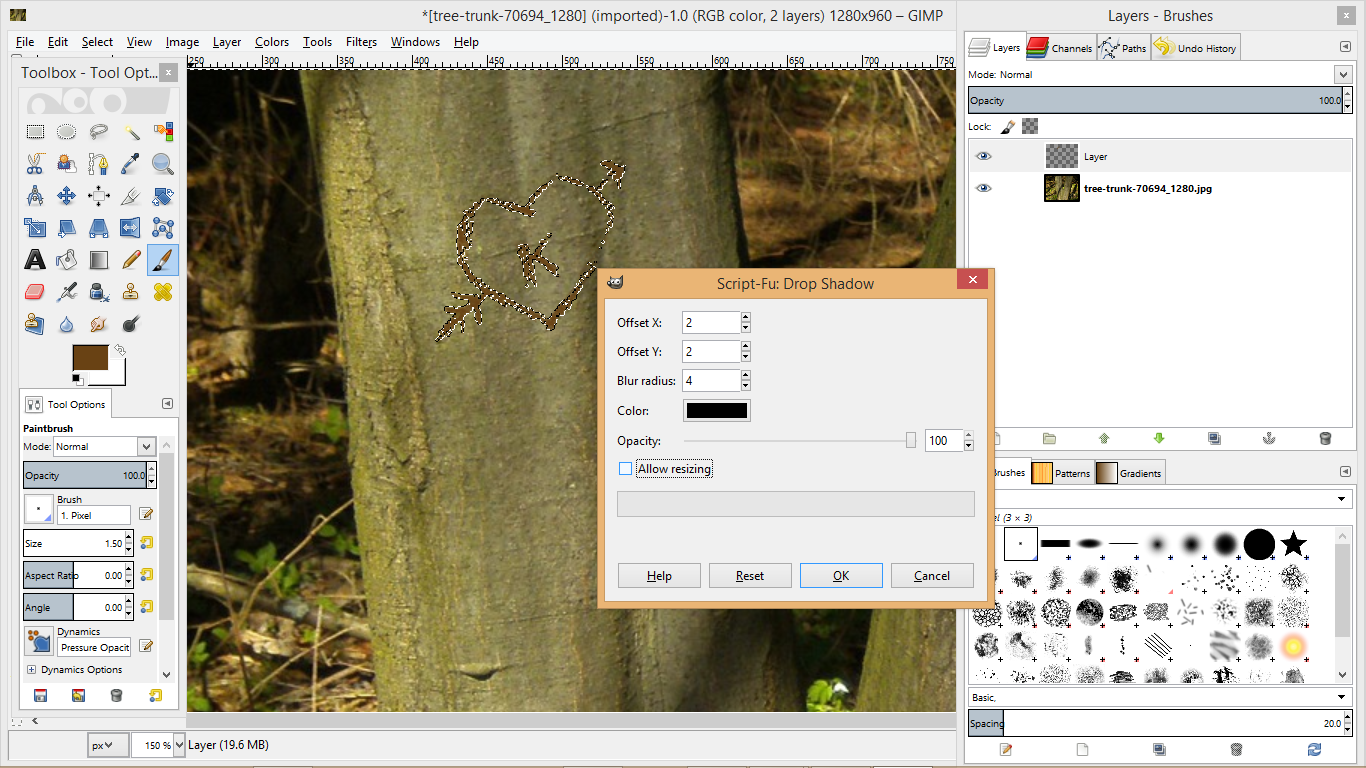The height and width of the screenshot is (768, 1366).
Task: Click the Offset X input field
Action: coord(711,322)
